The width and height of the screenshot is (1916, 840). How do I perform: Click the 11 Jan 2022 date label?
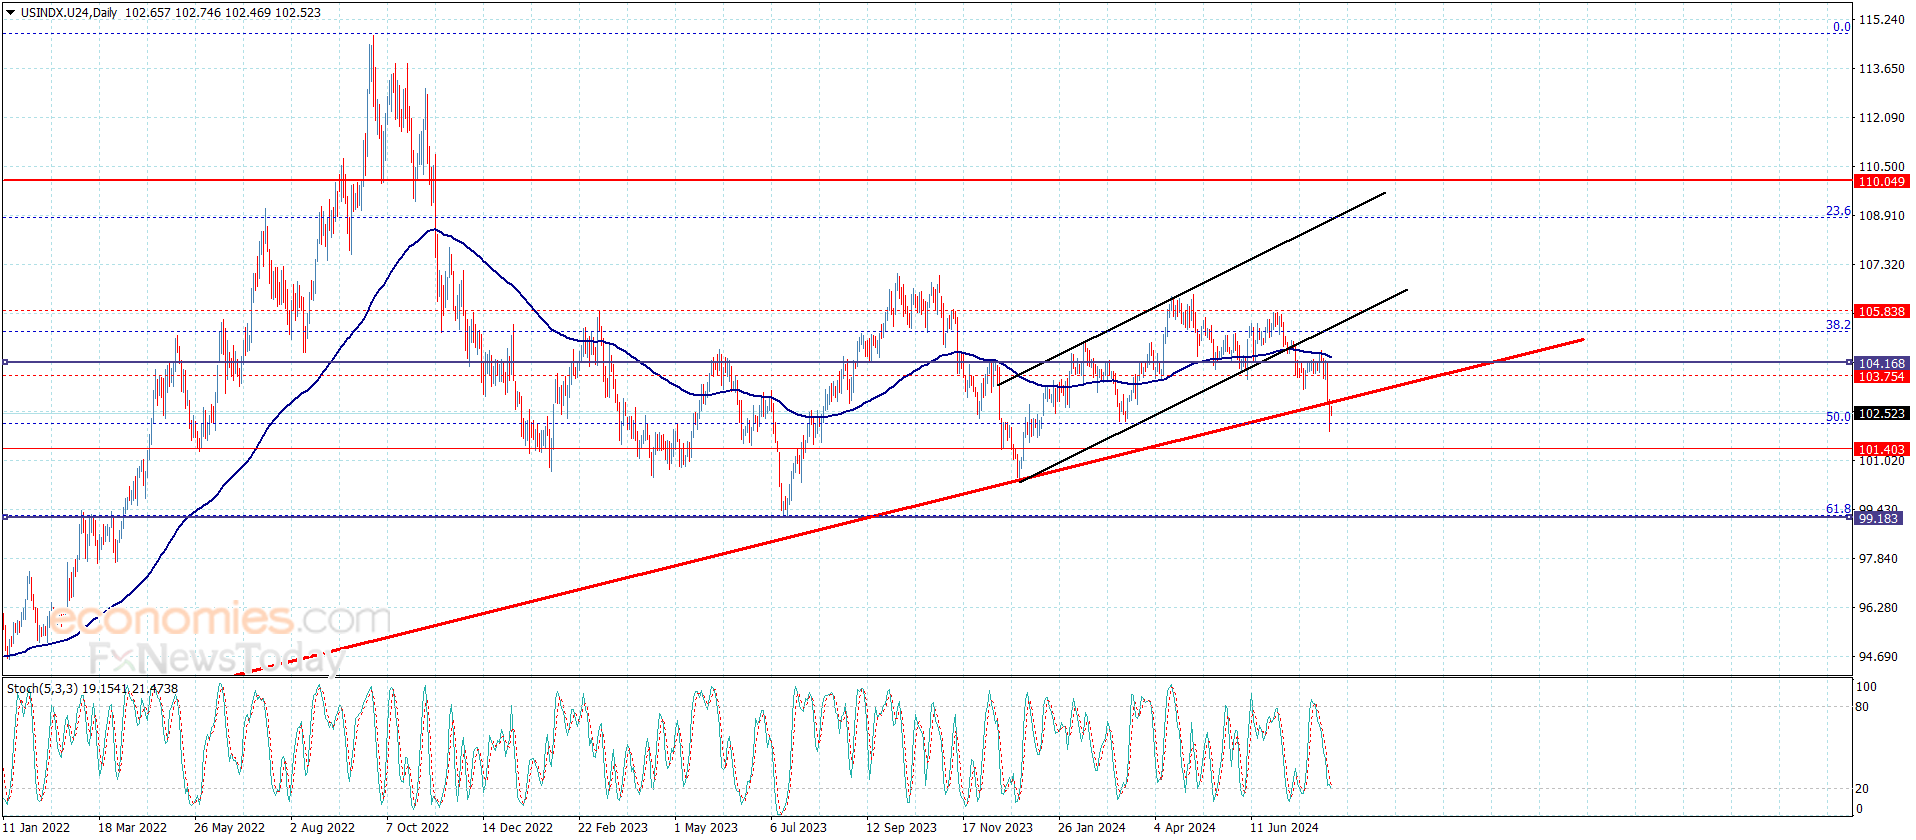(37, 827)
